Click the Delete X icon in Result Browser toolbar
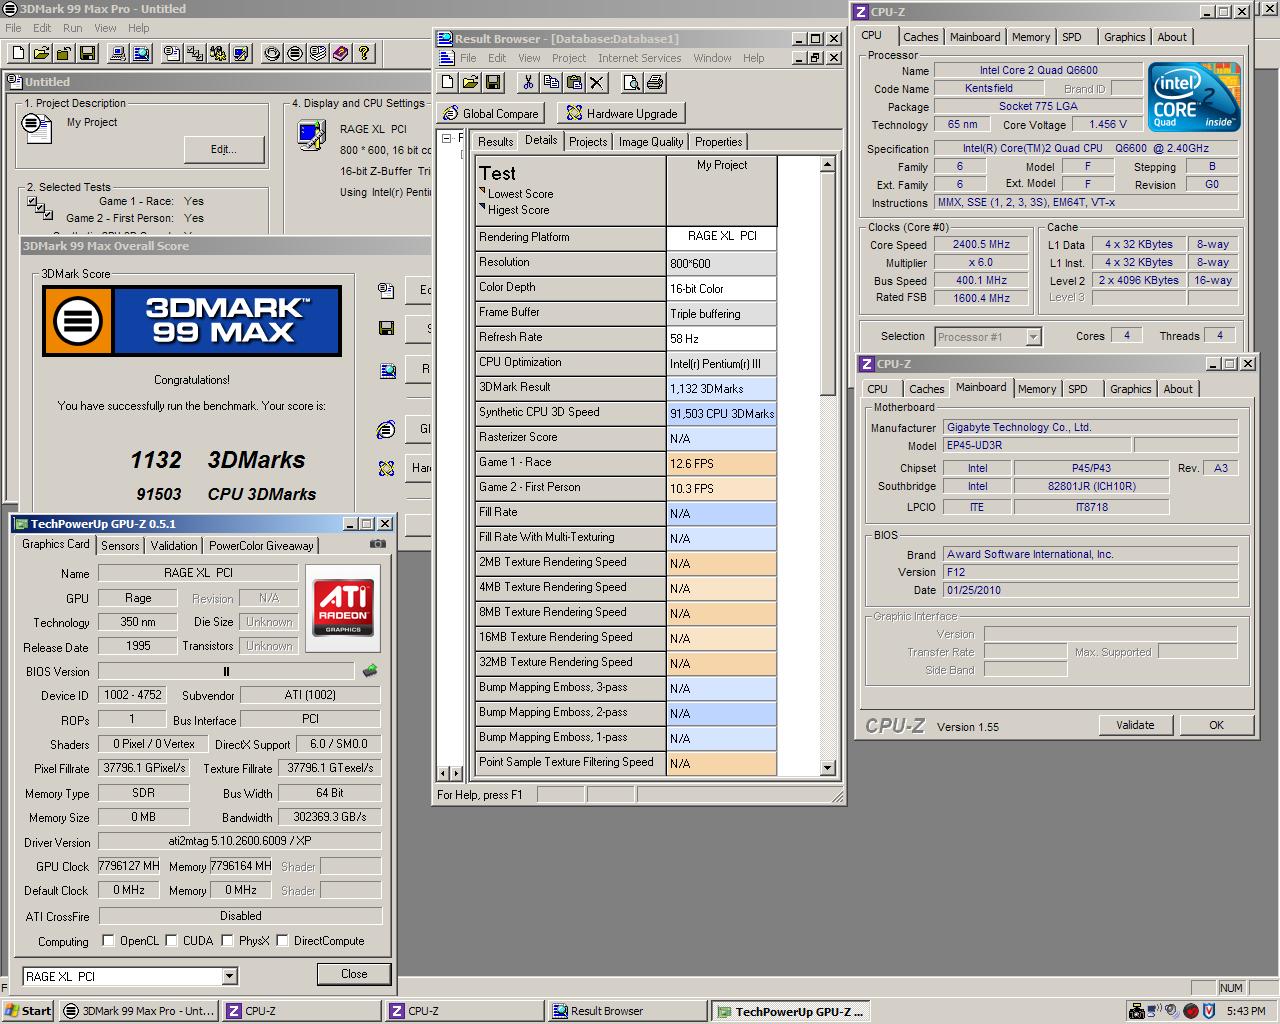The width and height of the screenshot is (1280, 1024). 597,82
